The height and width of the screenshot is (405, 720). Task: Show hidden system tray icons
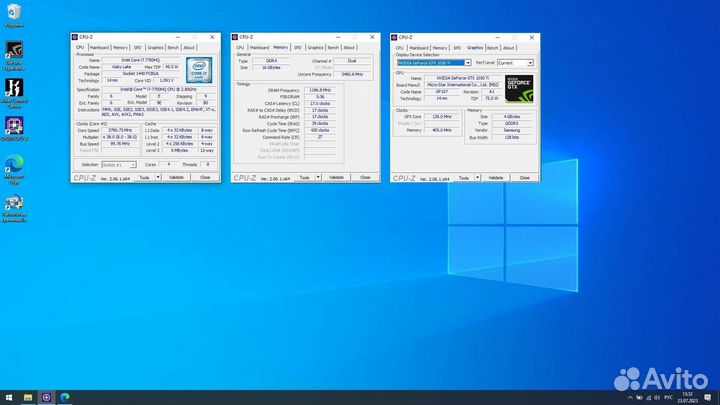tap(630, 398)
